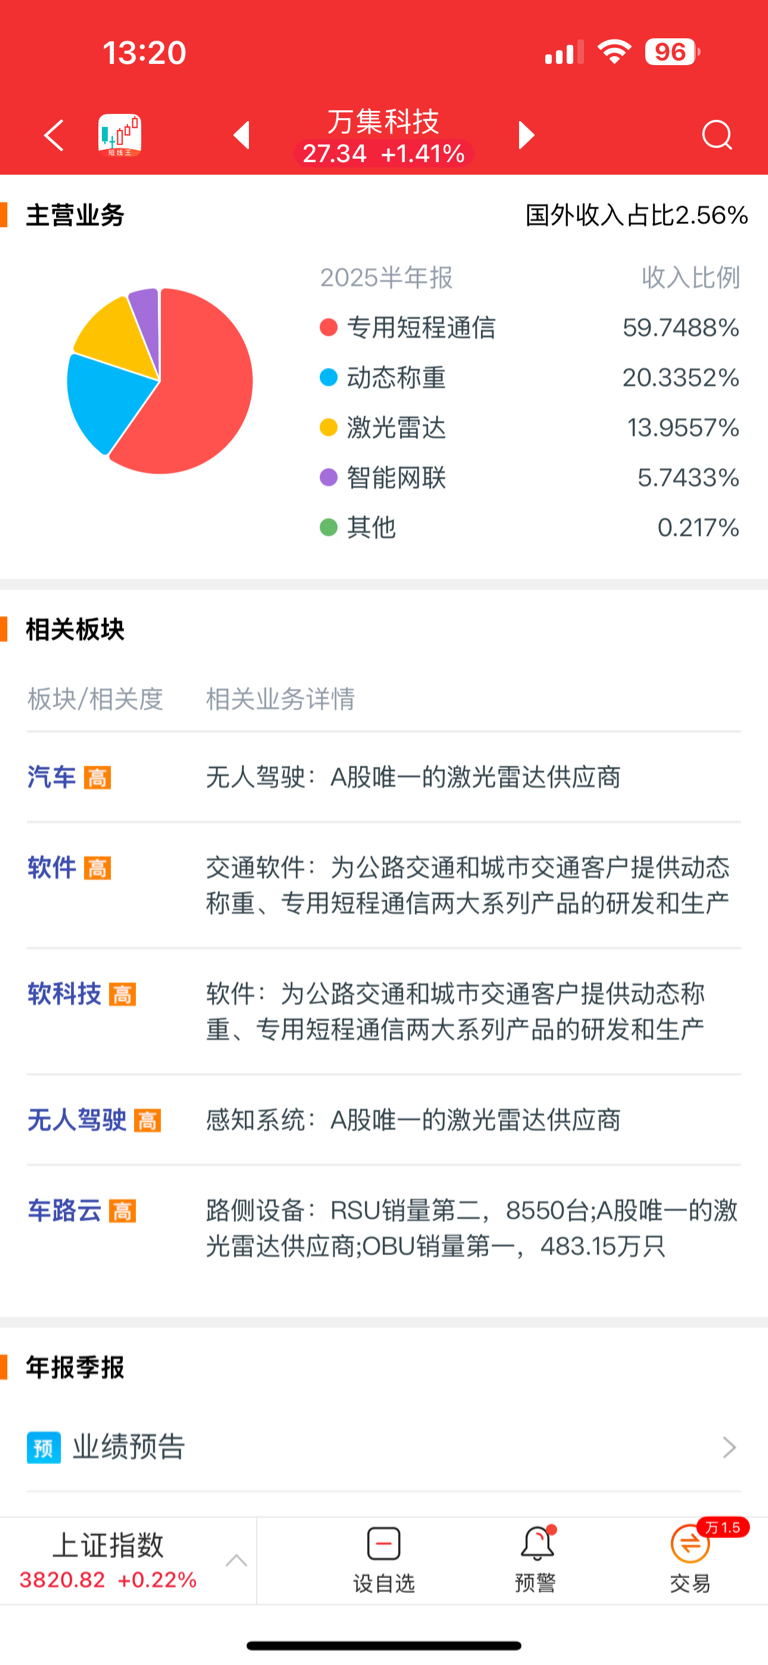Open the 车路云 sector link
768x1665 pixels.
click(64, 1210)
